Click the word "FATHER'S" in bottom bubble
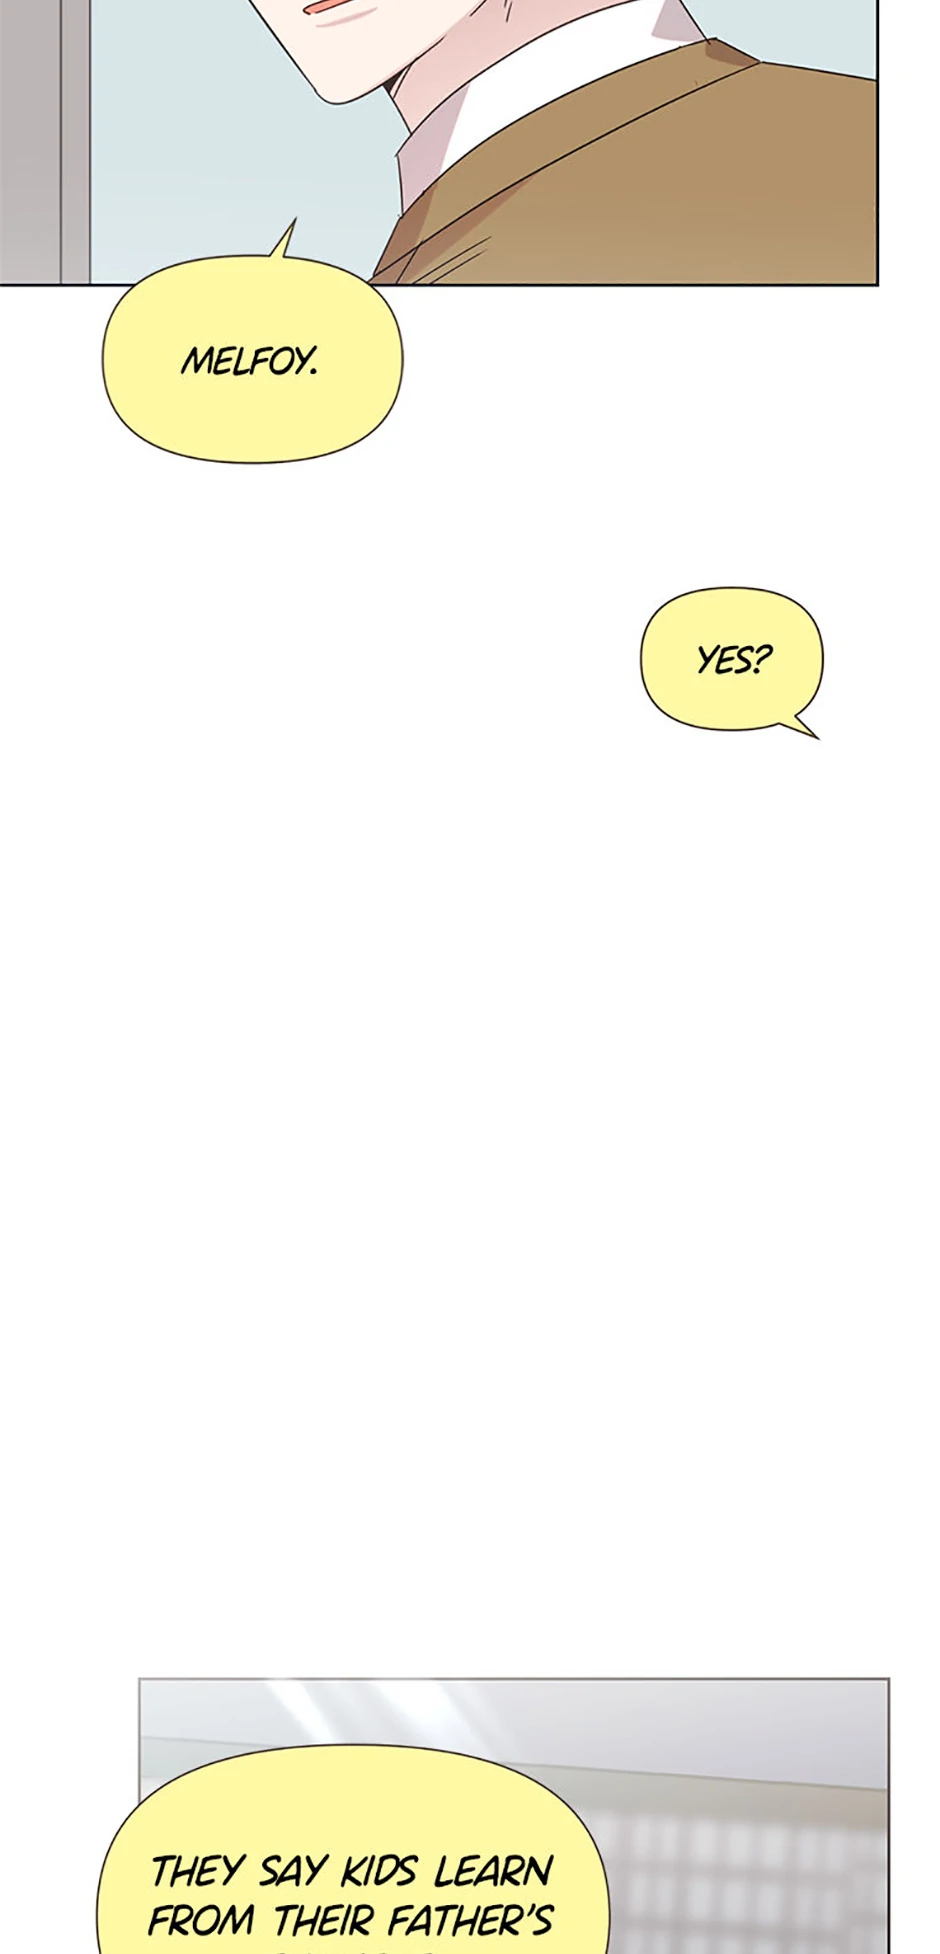Image resolution: width=940 pixels, height=1954 pixels. tap(470, 1920)
